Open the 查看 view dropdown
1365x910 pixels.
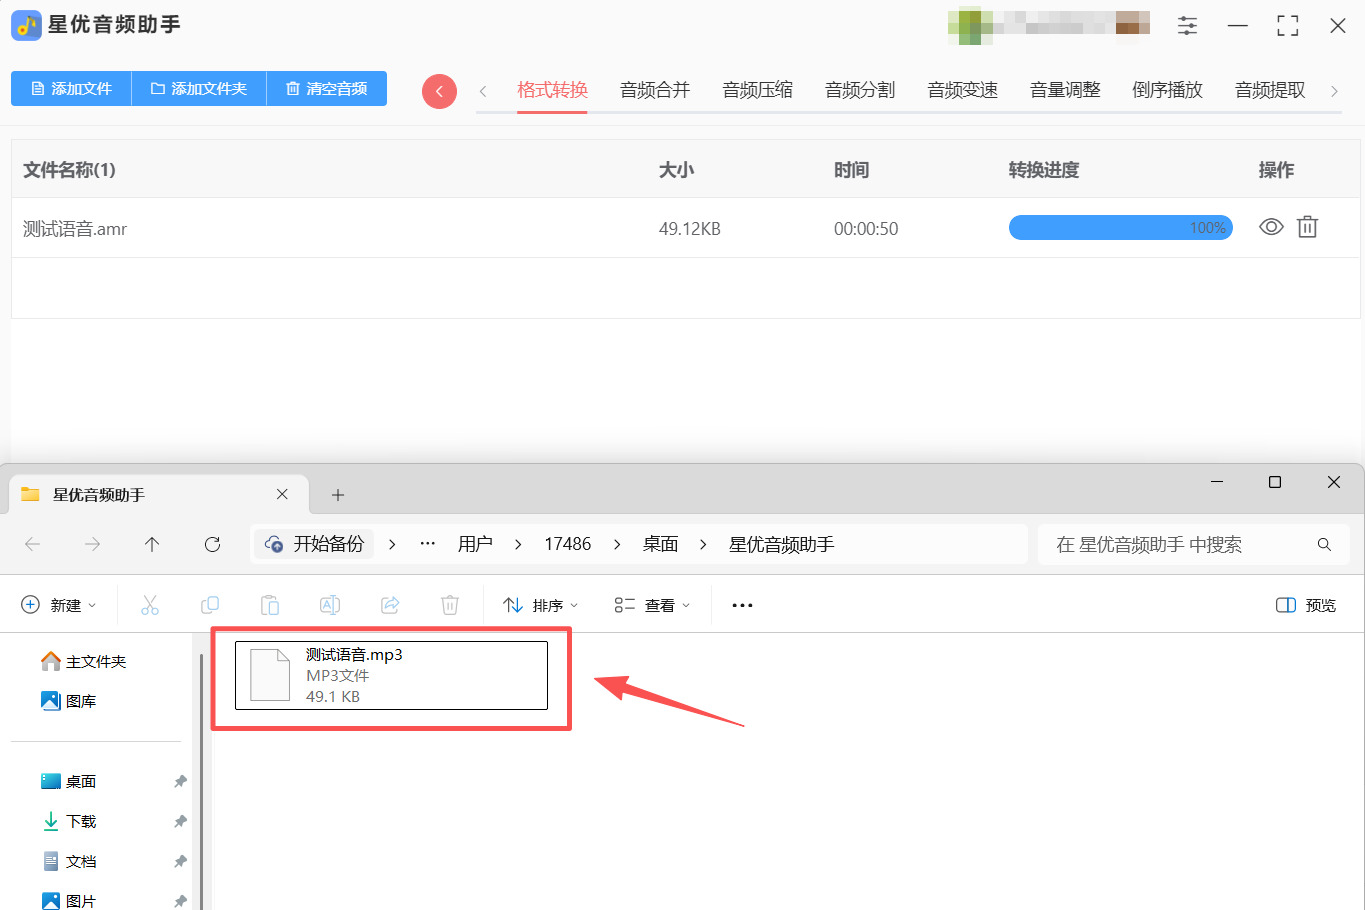[652, 605]
